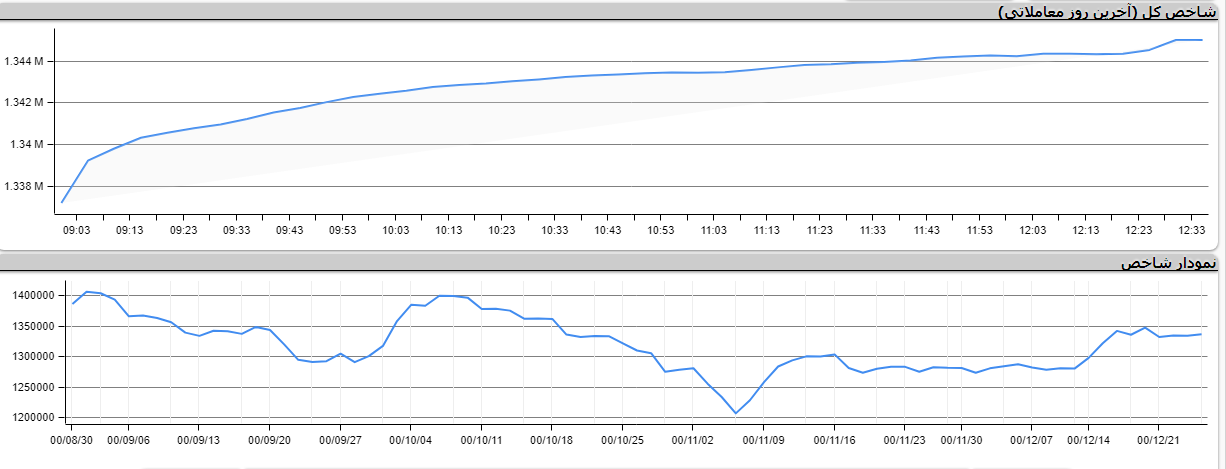This screenshot has width=1226, height=469.
Task: Click the starting point of the intraday line
Action: [x=62, y=202]
